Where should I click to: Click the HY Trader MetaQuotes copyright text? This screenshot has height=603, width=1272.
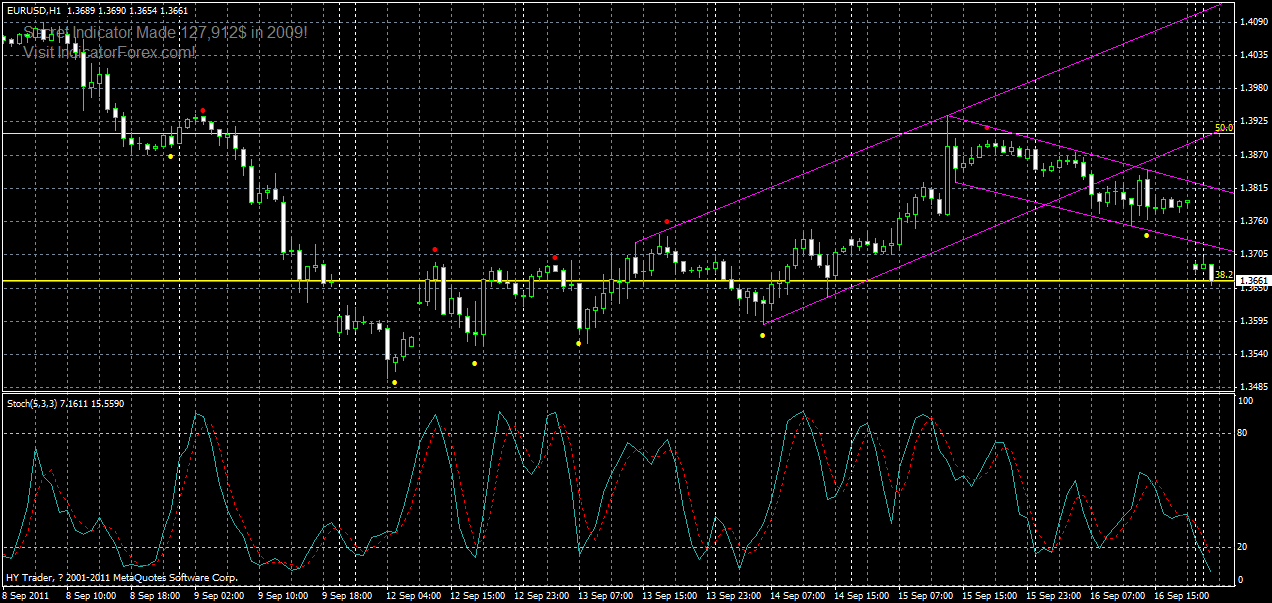(x=120, y=577)
